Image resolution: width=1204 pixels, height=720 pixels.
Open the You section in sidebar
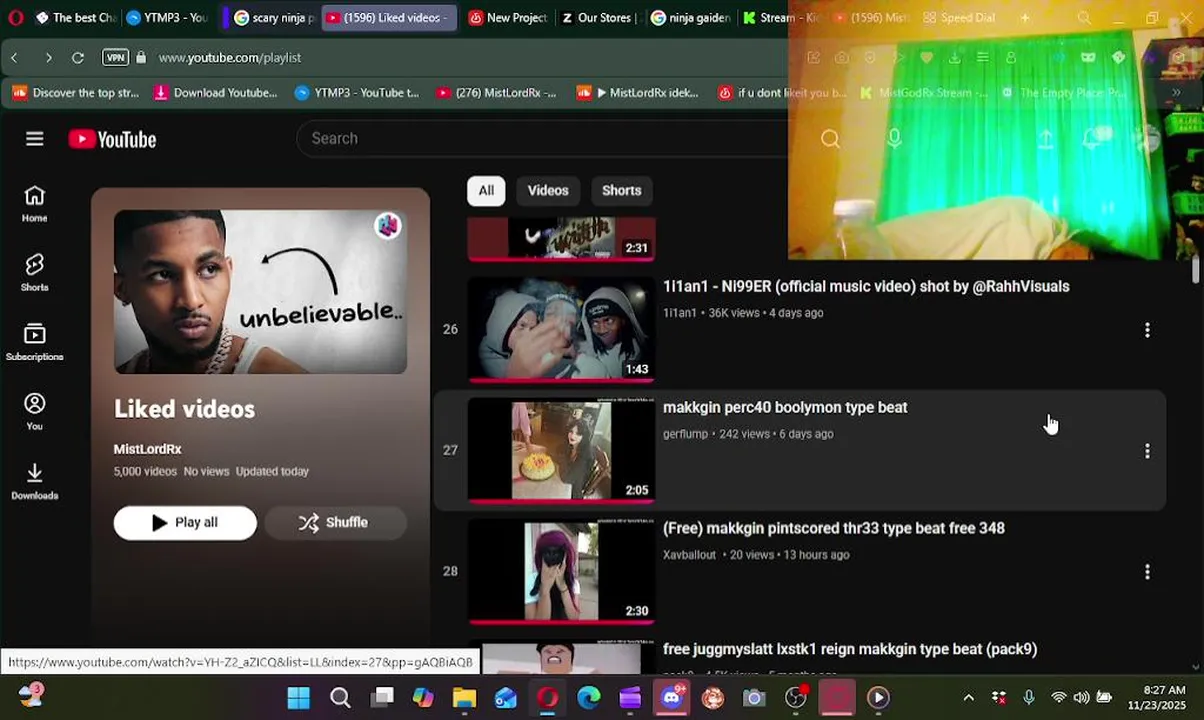(35, 411)
